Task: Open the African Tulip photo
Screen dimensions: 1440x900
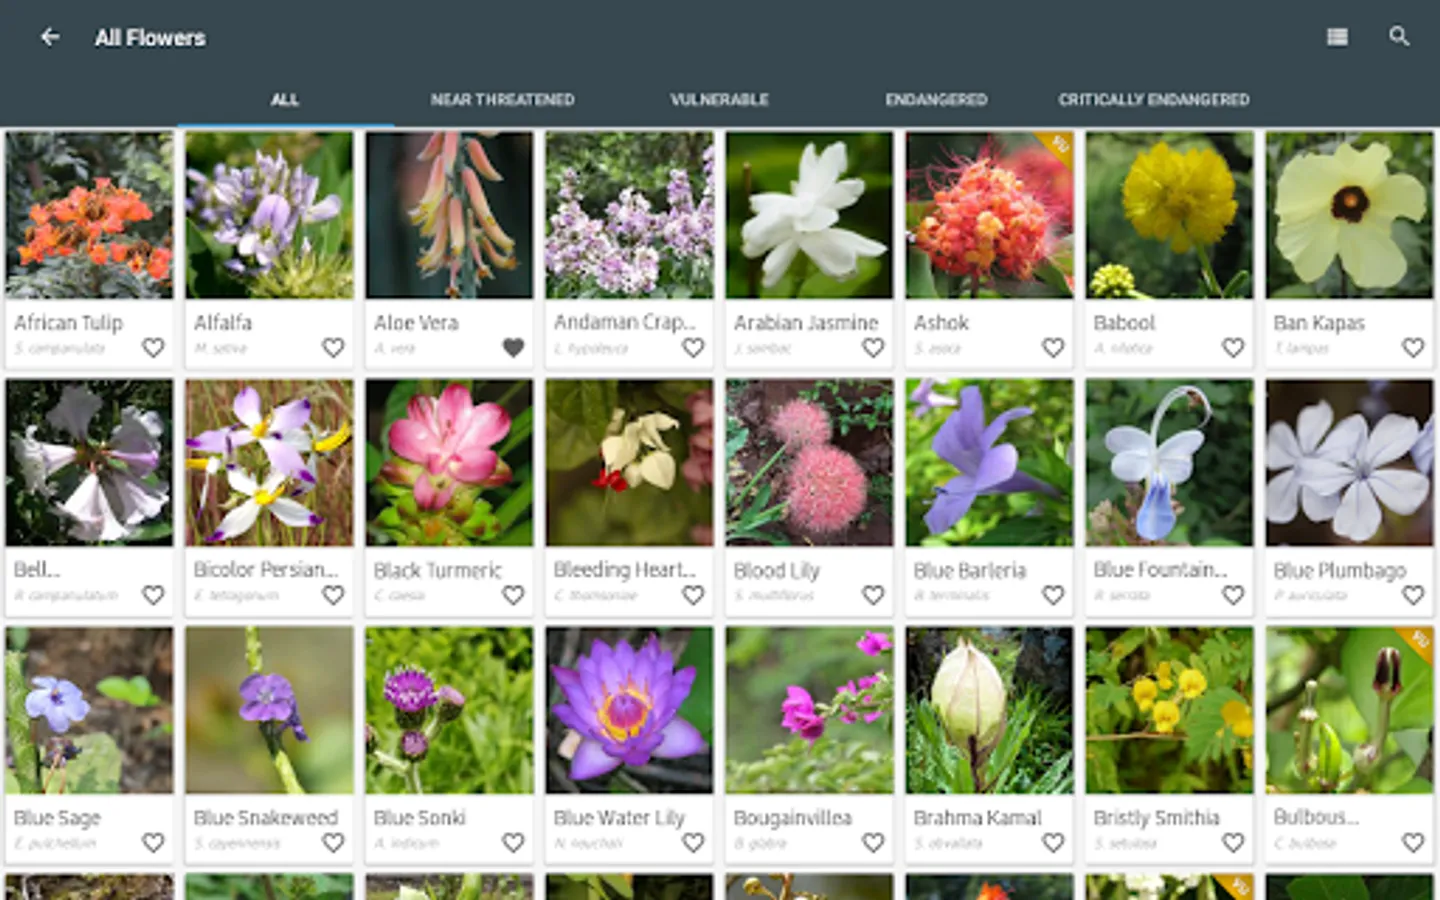Action: (x=89, y=215)
